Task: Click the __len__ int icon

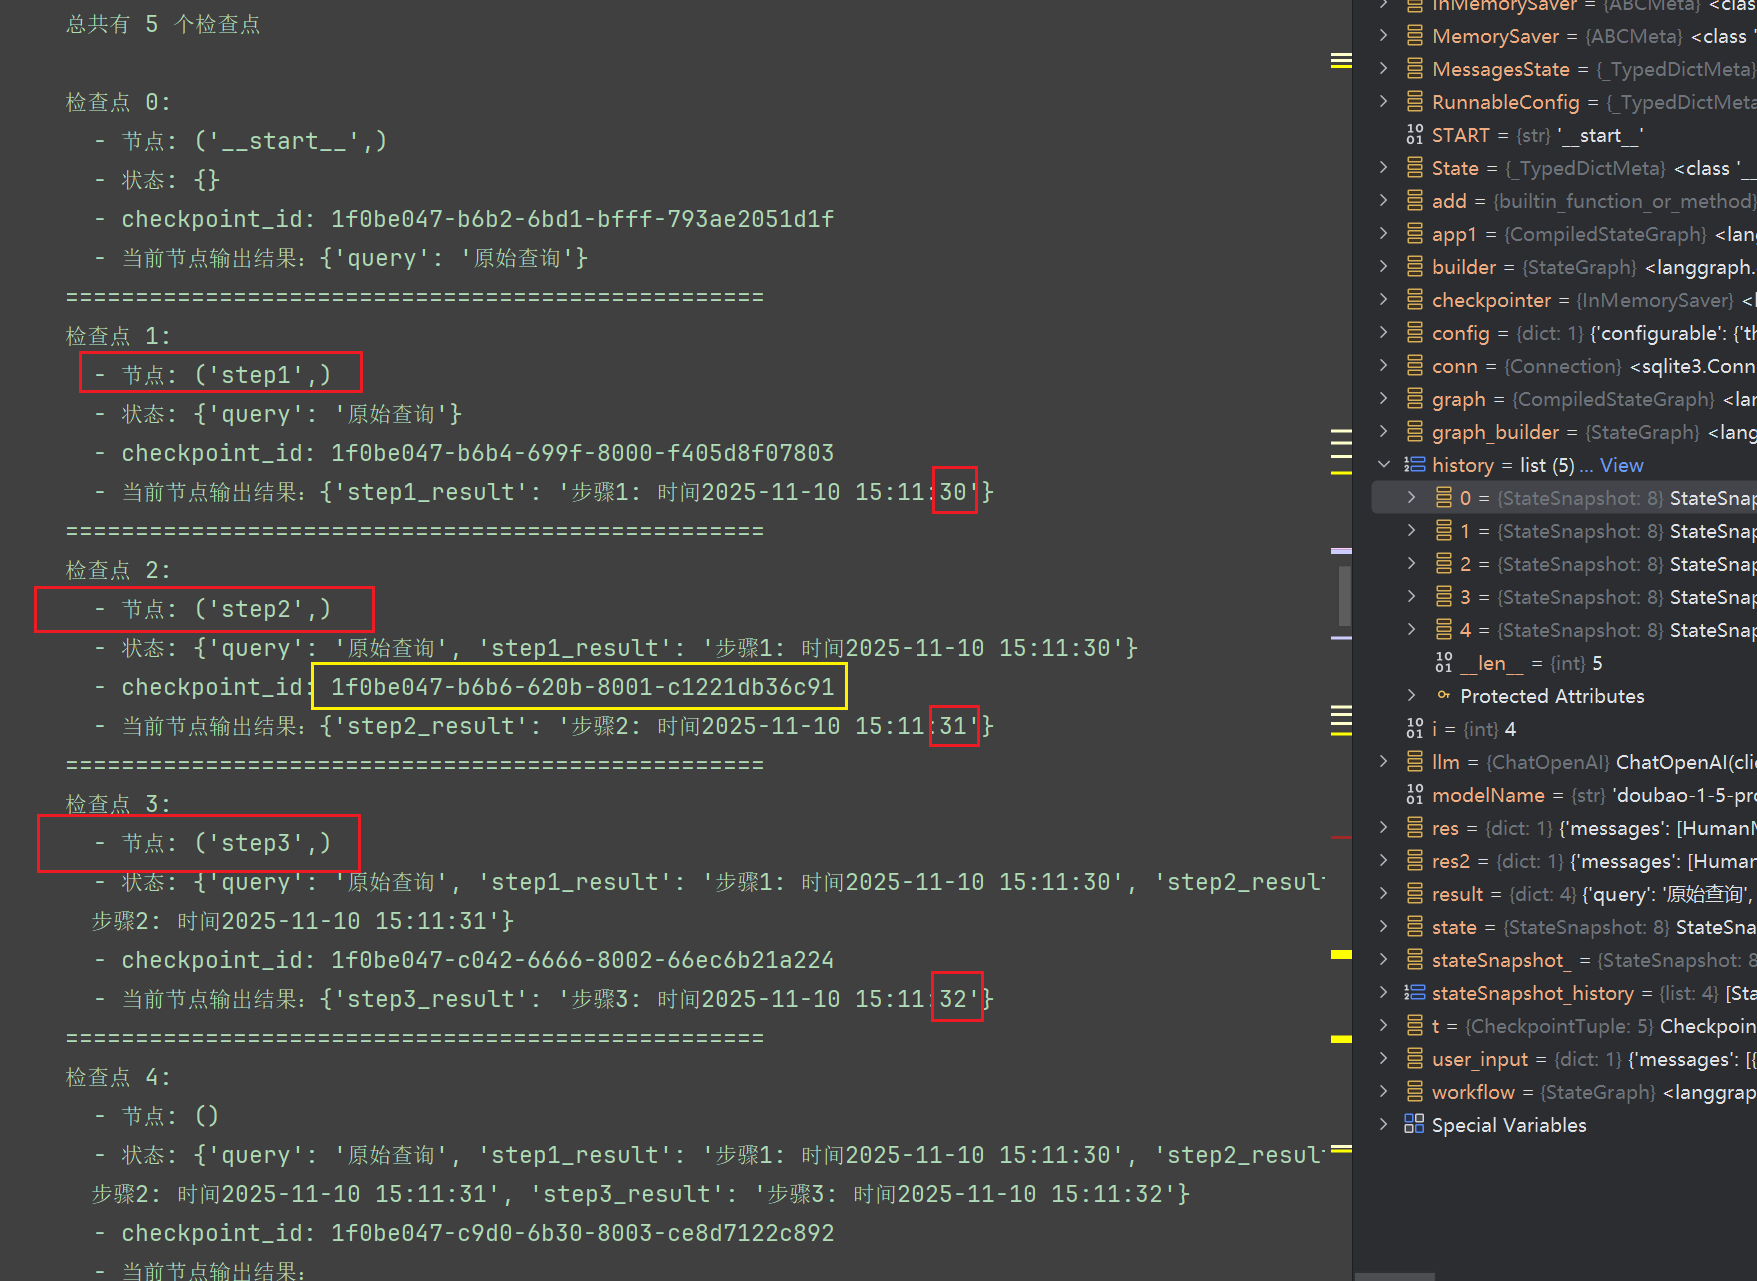Action: pyautogui.click(x=1443, y=663)
